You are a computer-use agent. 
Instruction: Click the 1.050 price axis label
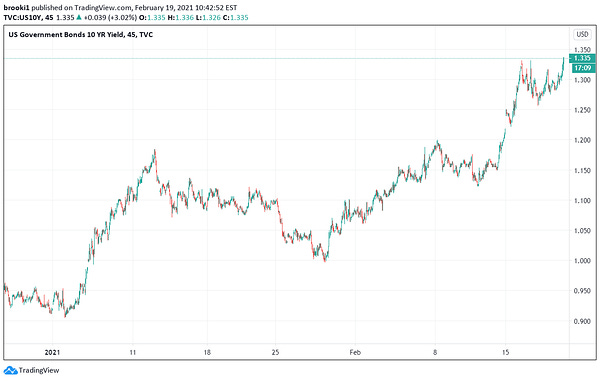tap(582, 231)
